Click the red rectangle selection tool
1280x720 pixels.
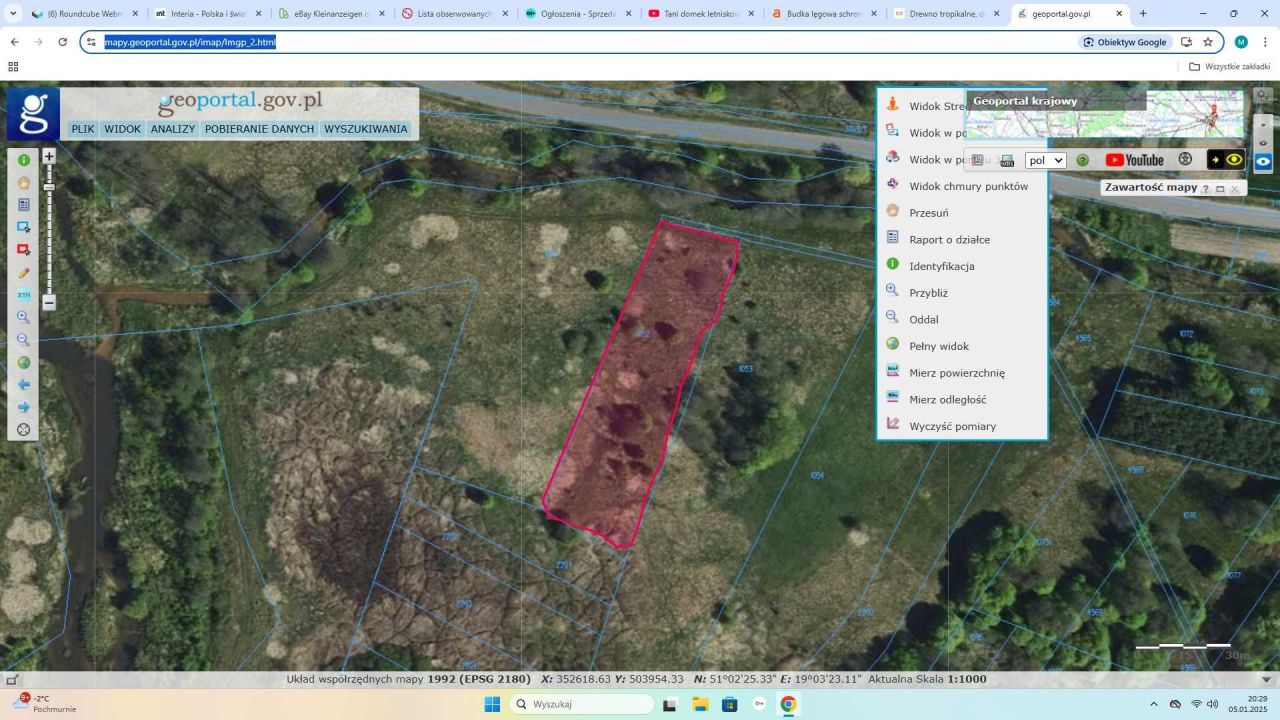(24, 250)
